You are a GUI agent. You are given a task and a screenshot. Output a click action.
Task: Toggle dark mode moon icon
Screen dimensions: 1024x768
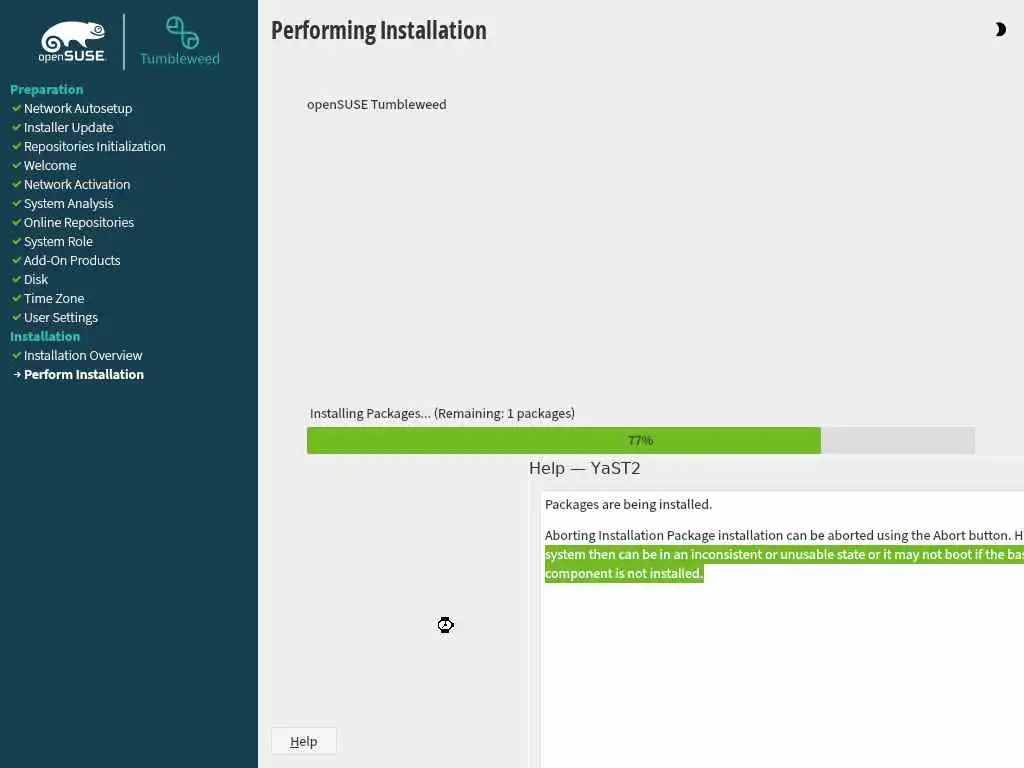pos(1000,29)
